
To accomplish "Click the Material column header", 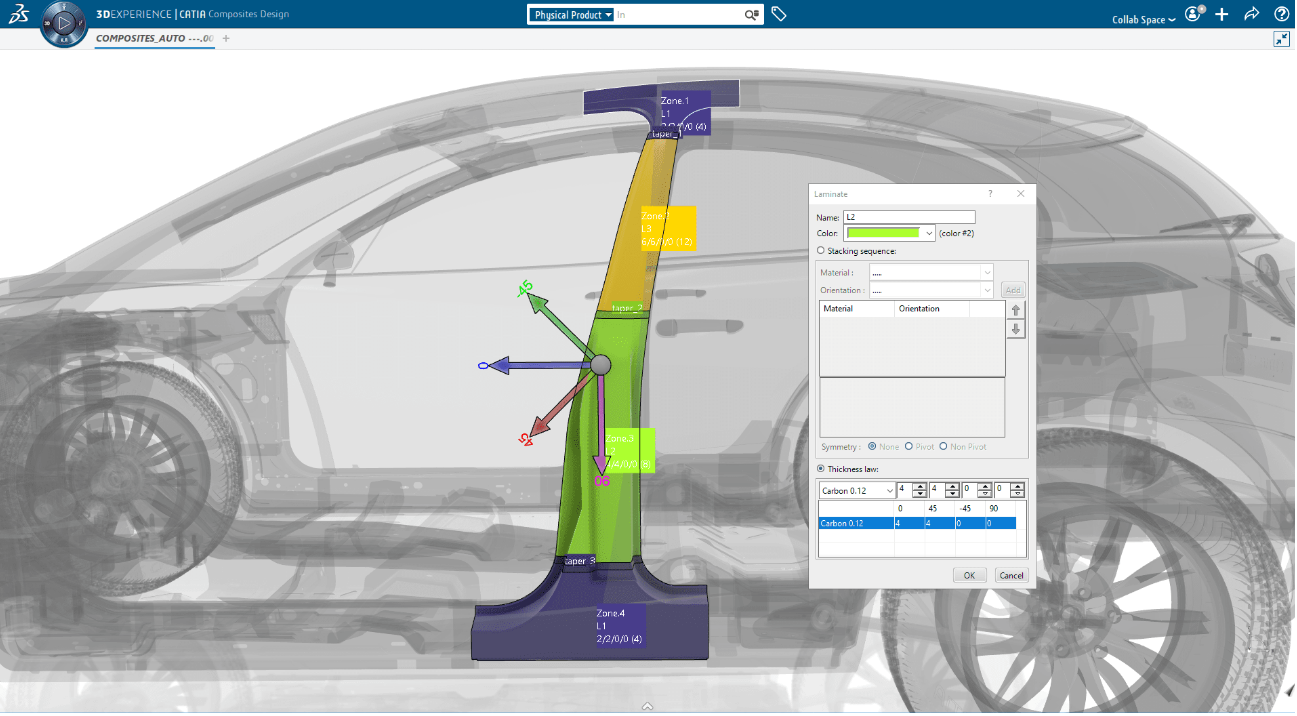I will tap(857, 309).
